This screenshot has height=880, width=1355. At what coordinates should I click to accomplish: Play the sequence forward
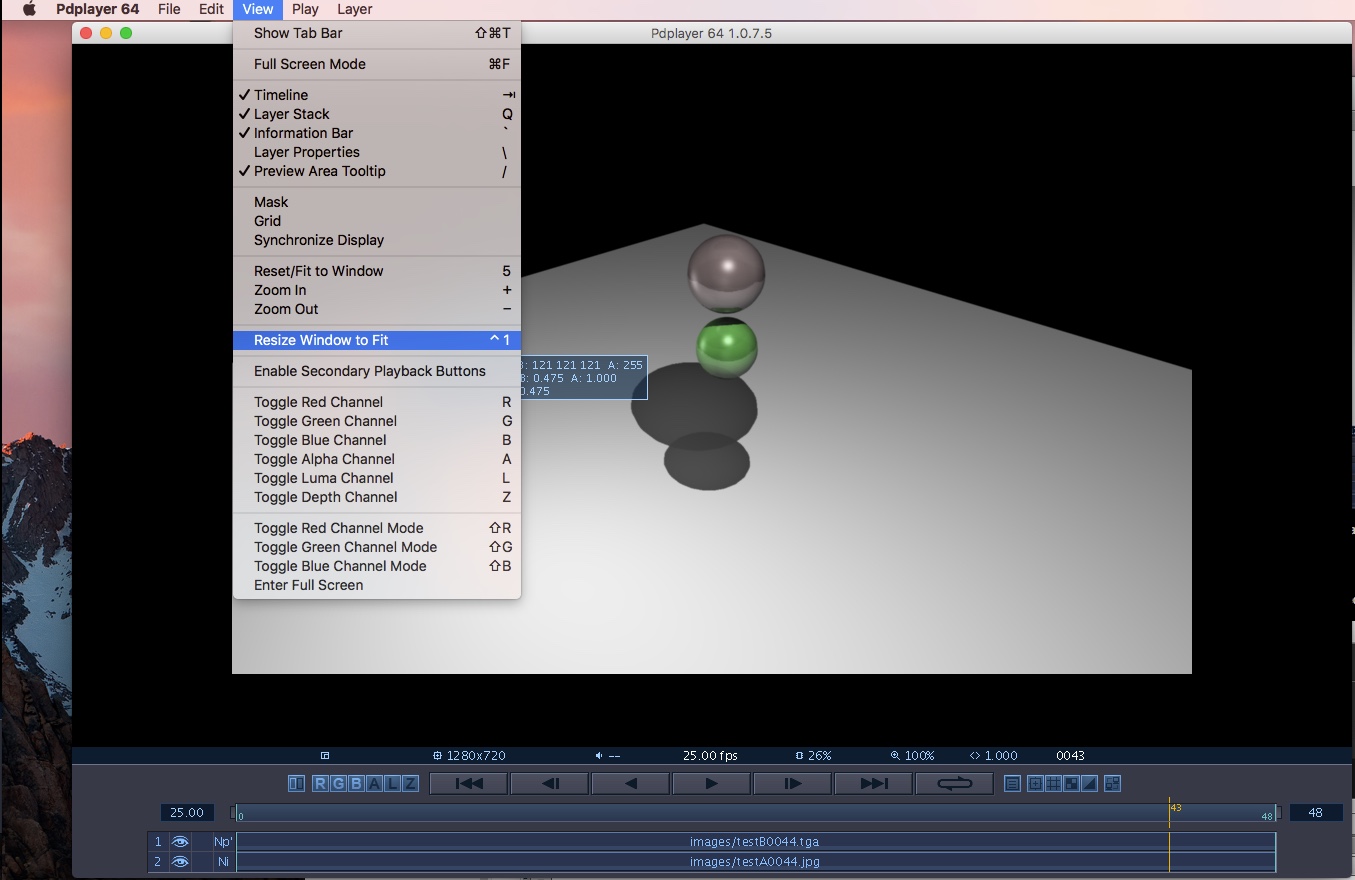(x=712, y=784)
